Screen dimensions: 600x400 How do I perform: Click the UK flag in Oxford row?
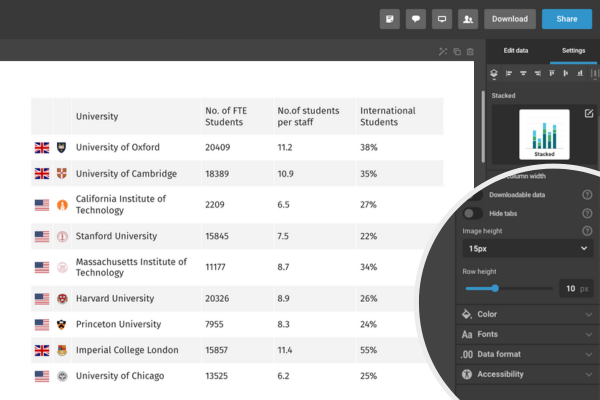coord(42,147)
